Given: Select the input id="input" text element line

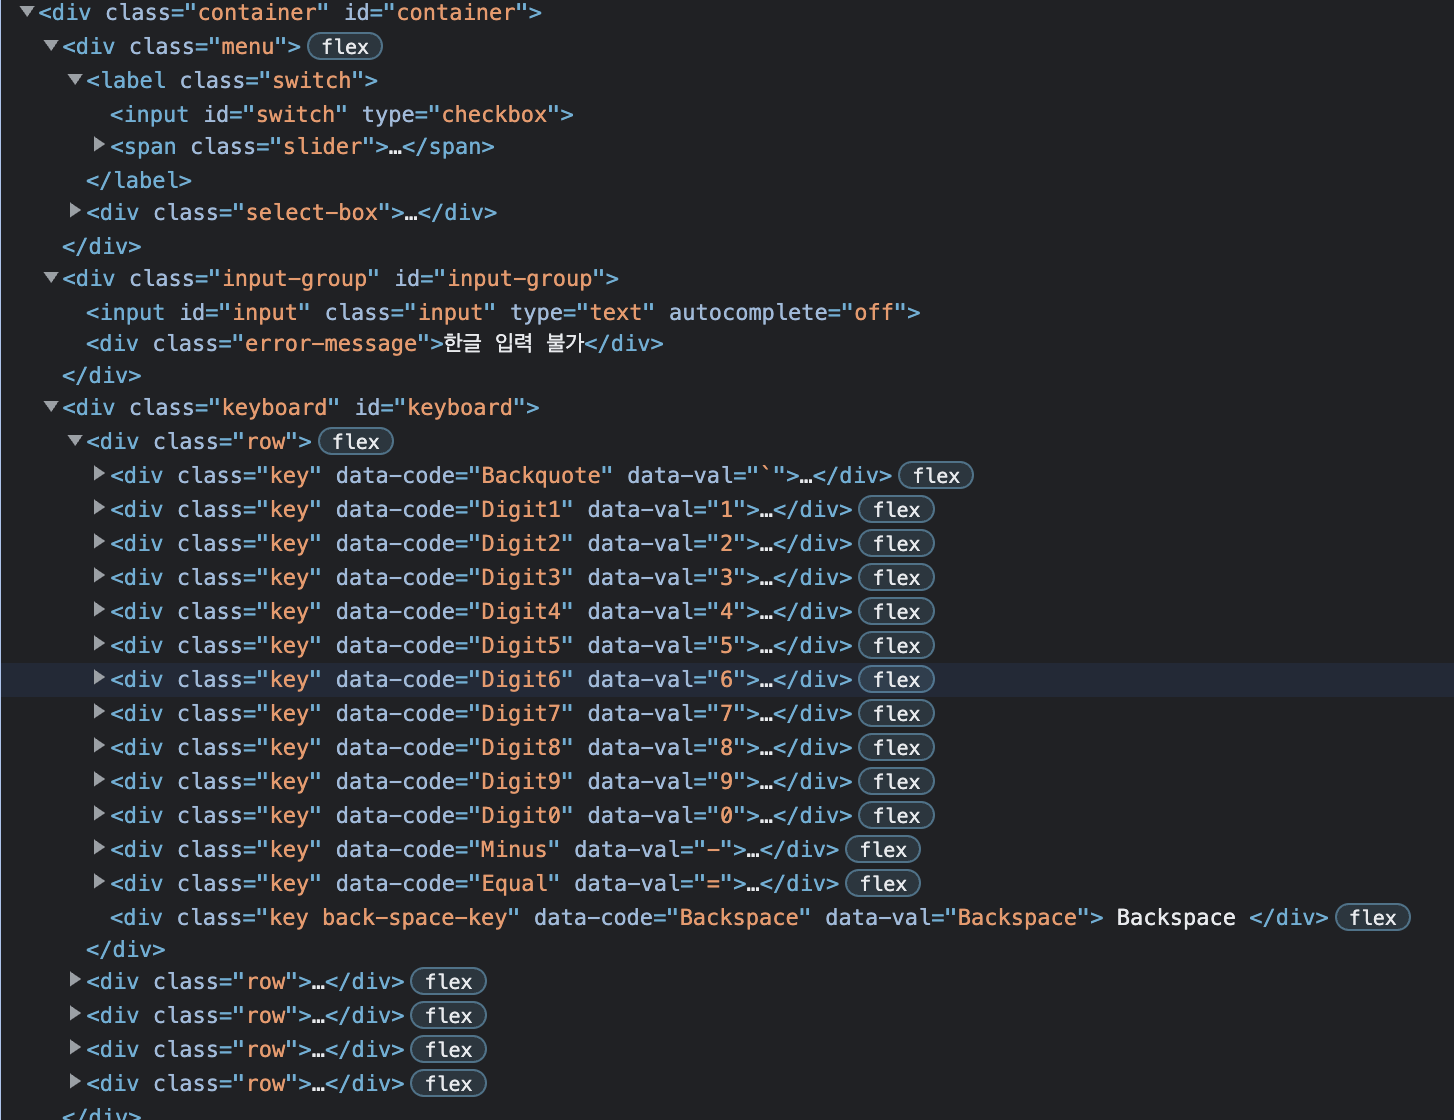Looking at the screenshot, I should pos(503,312).
